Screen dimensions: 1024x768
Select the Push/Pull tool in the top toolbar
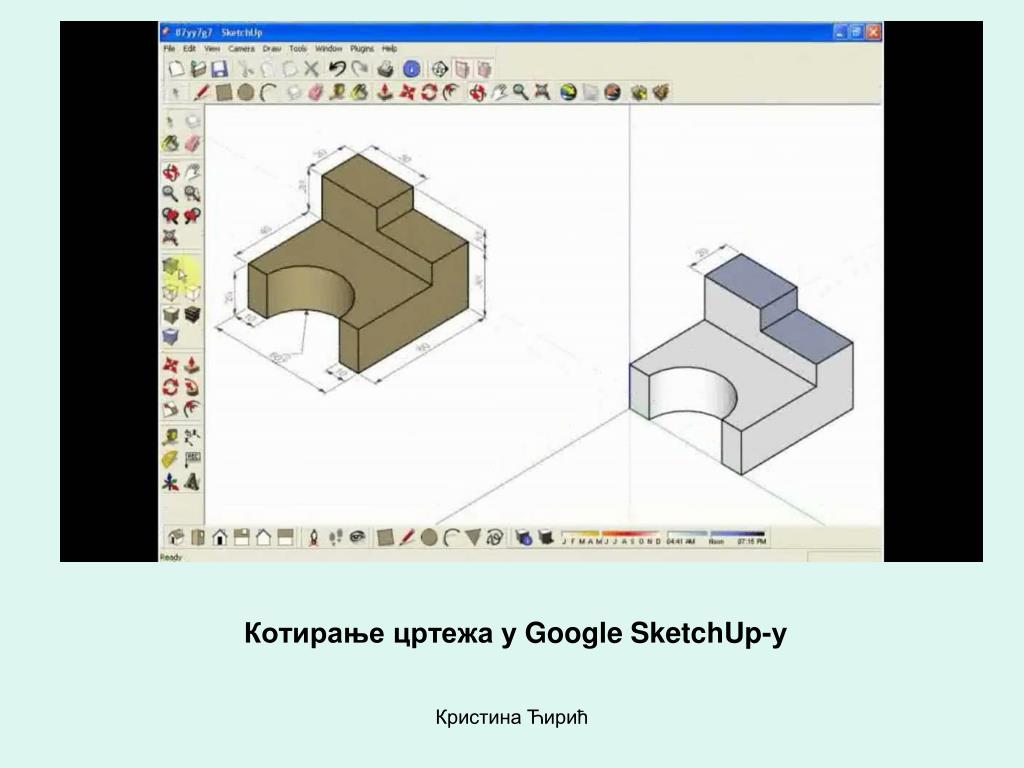[x=385, y=93]
